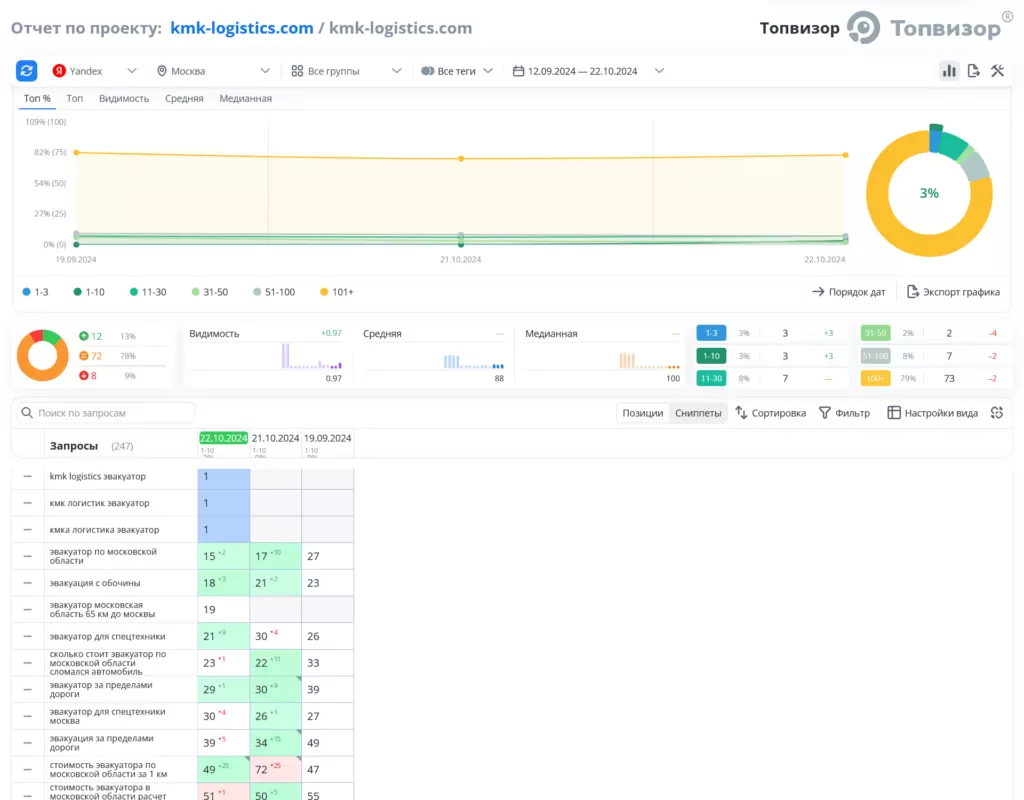Click the 22.10.2024 column date header

pos(223,438)
